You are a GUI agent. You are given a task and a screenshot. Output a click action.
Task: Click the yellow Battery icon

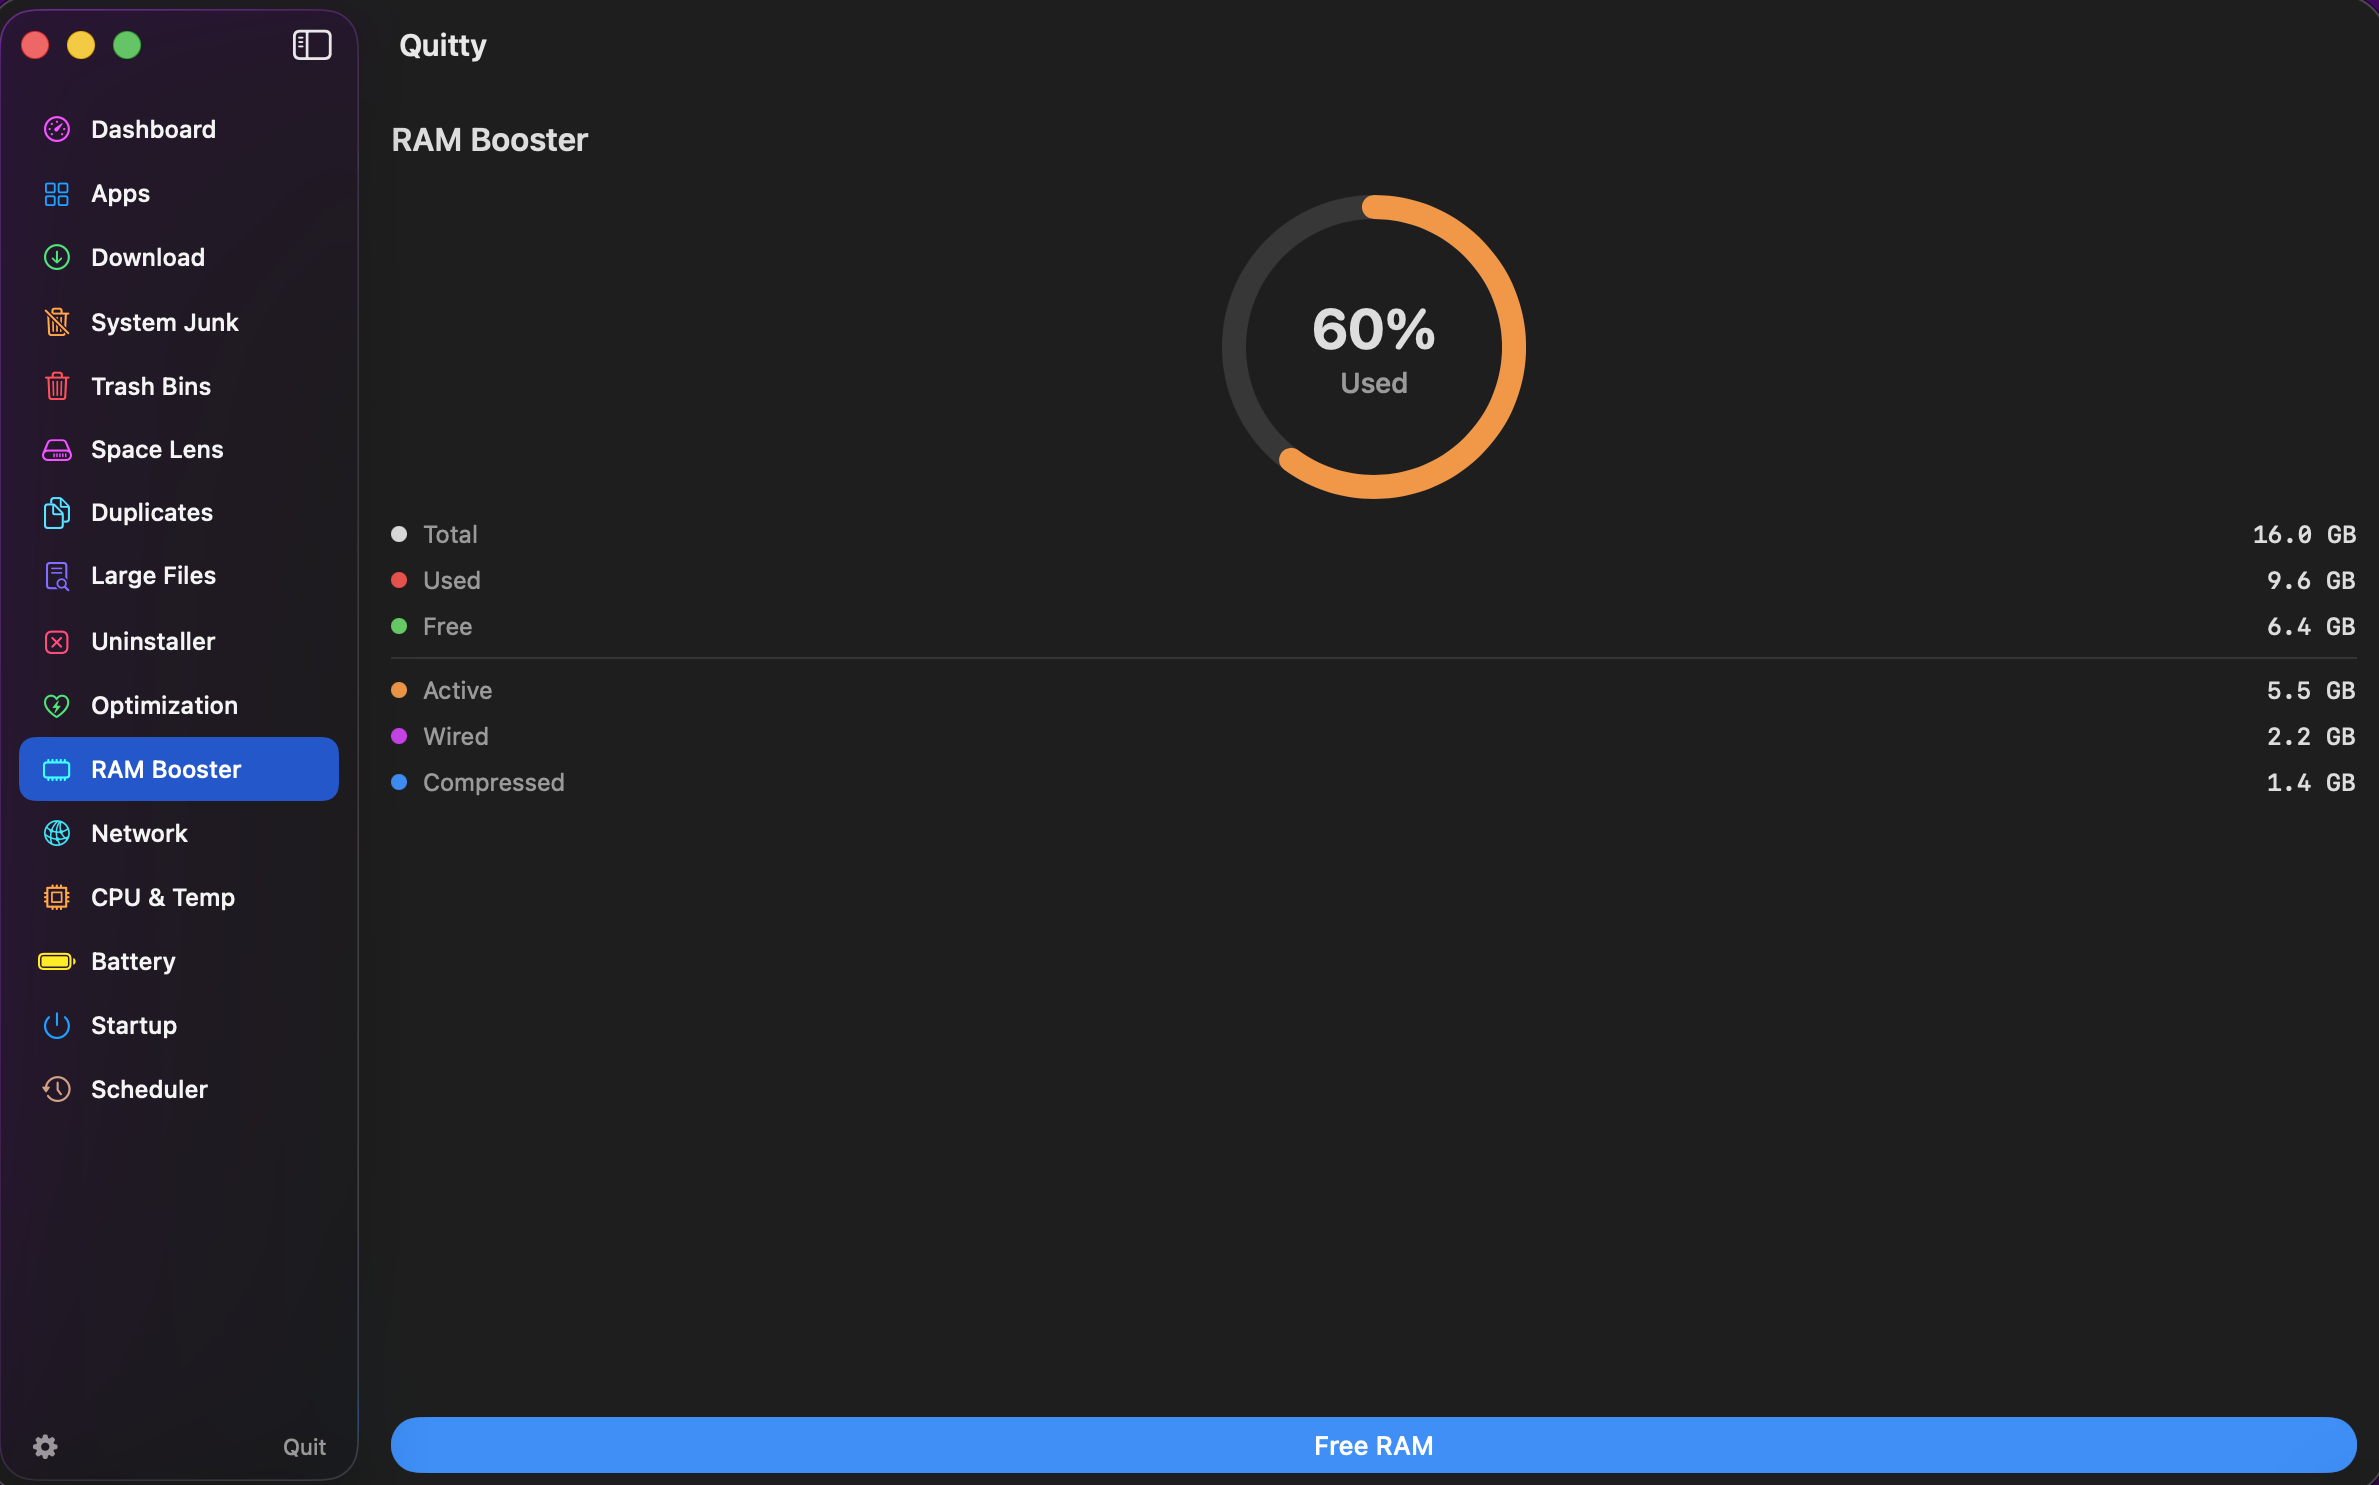(x=57, y=961)
